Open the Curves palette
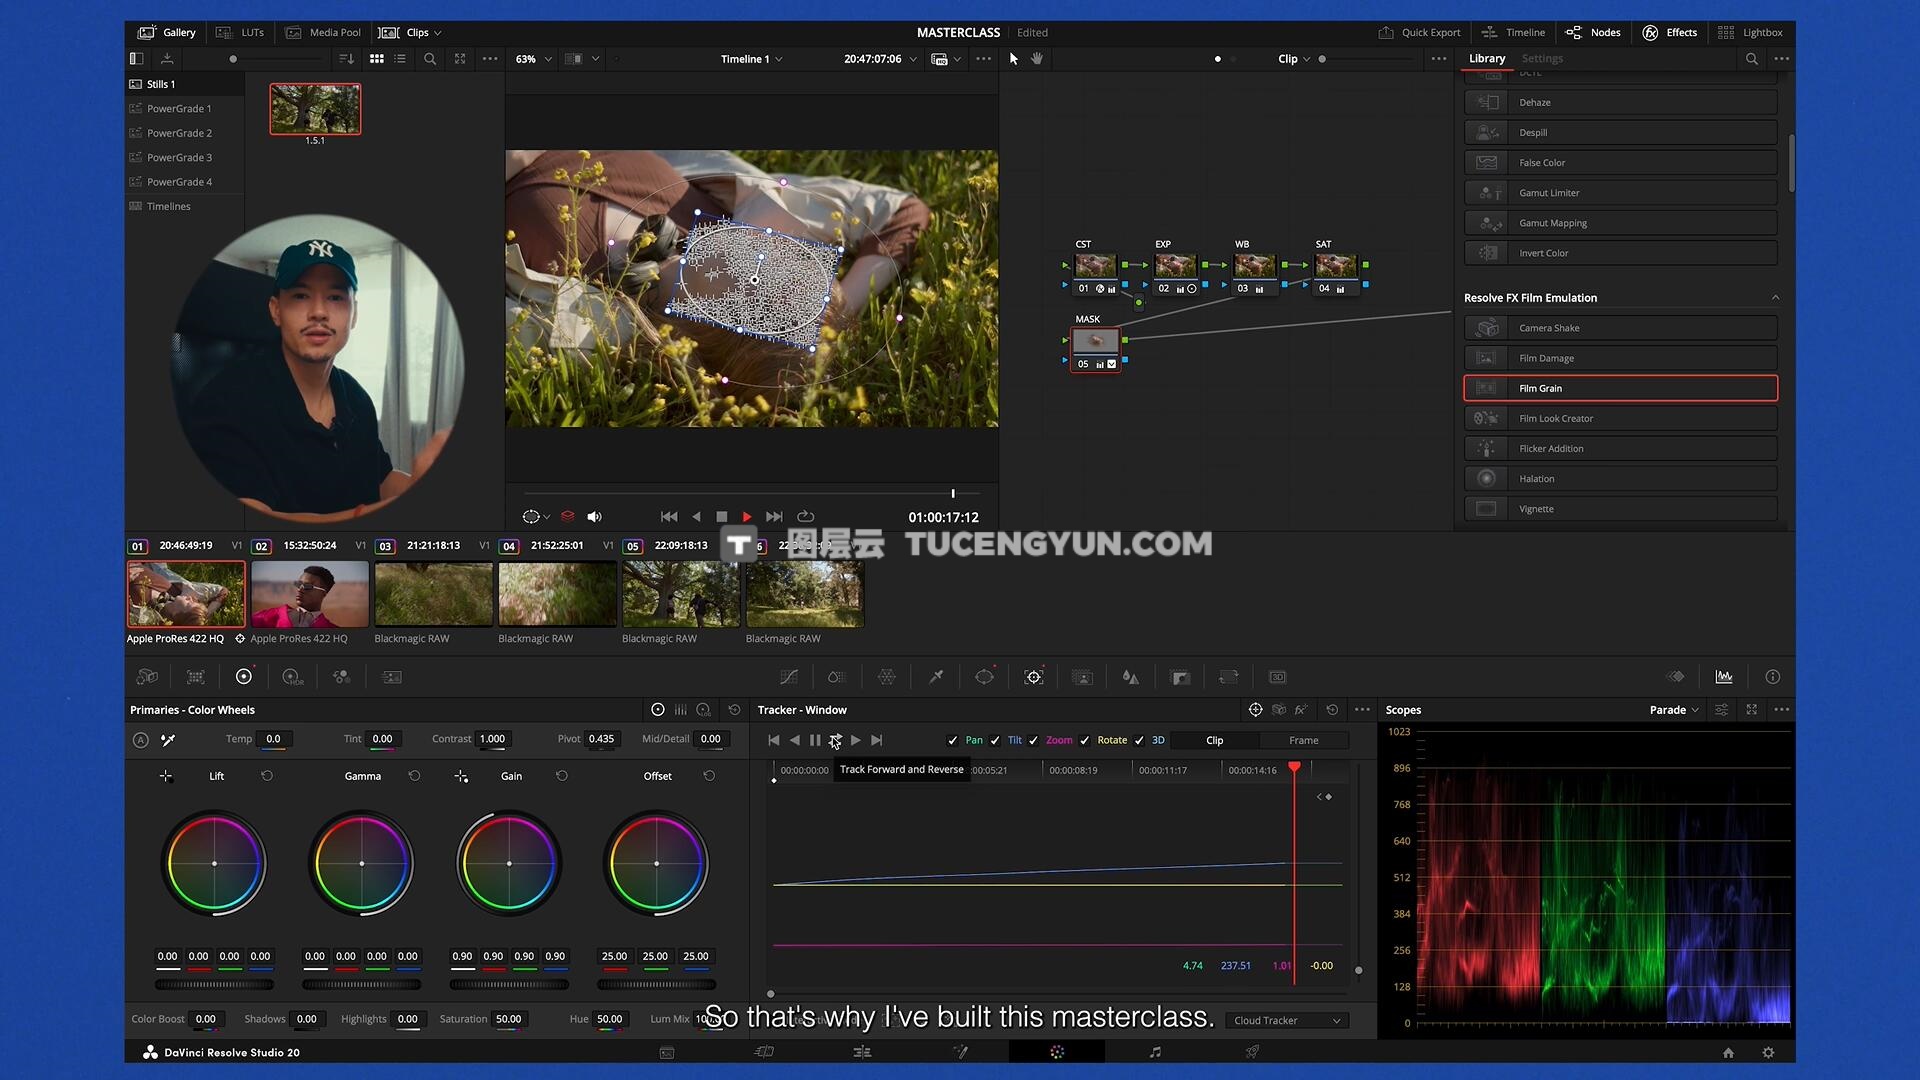The width and height of the screenshot is (1920, 1080). 788,677
